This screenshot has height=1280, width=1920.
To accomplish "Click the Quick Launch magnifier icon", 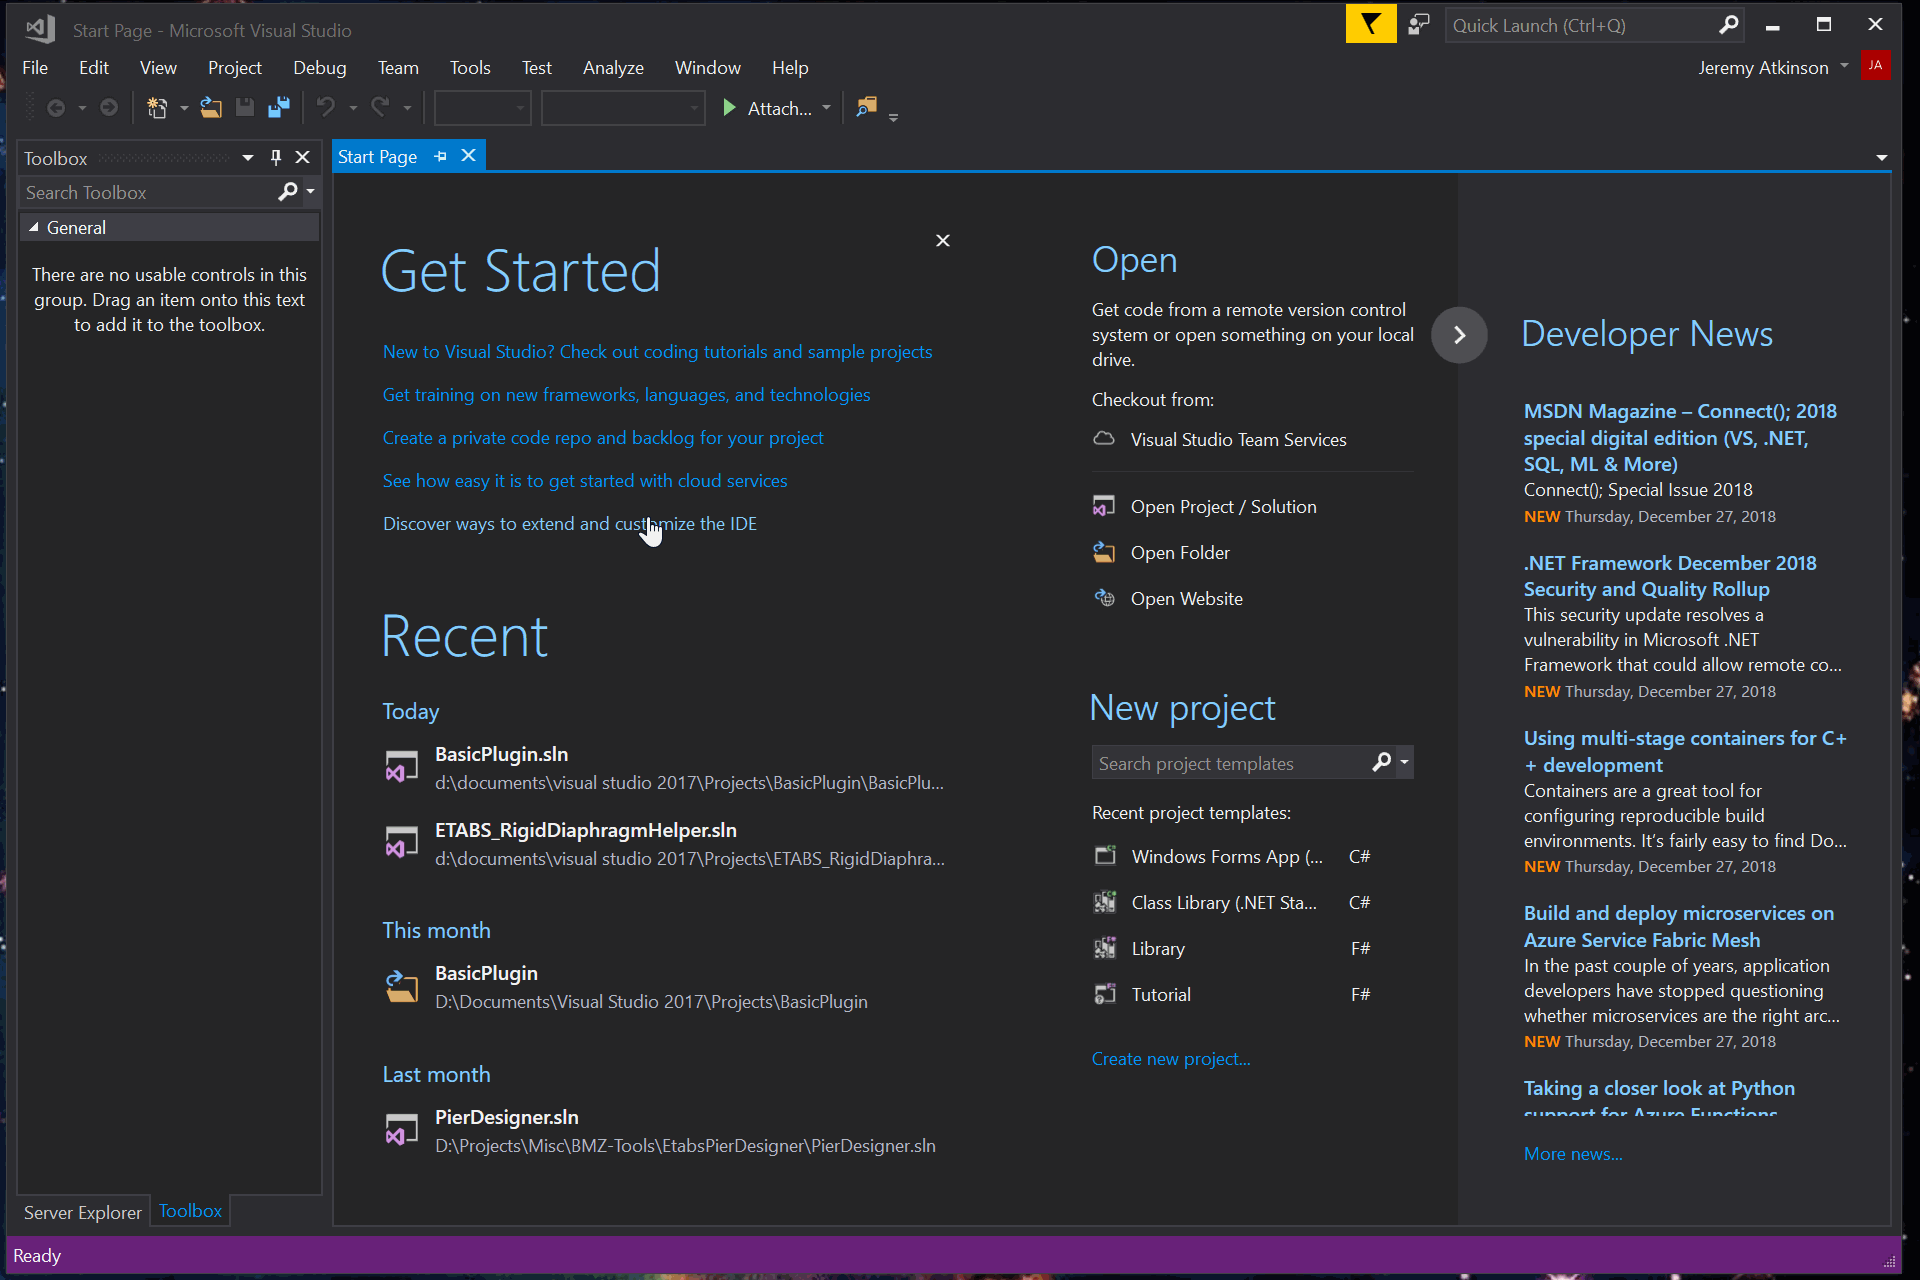I will [x=1728, y=25].
